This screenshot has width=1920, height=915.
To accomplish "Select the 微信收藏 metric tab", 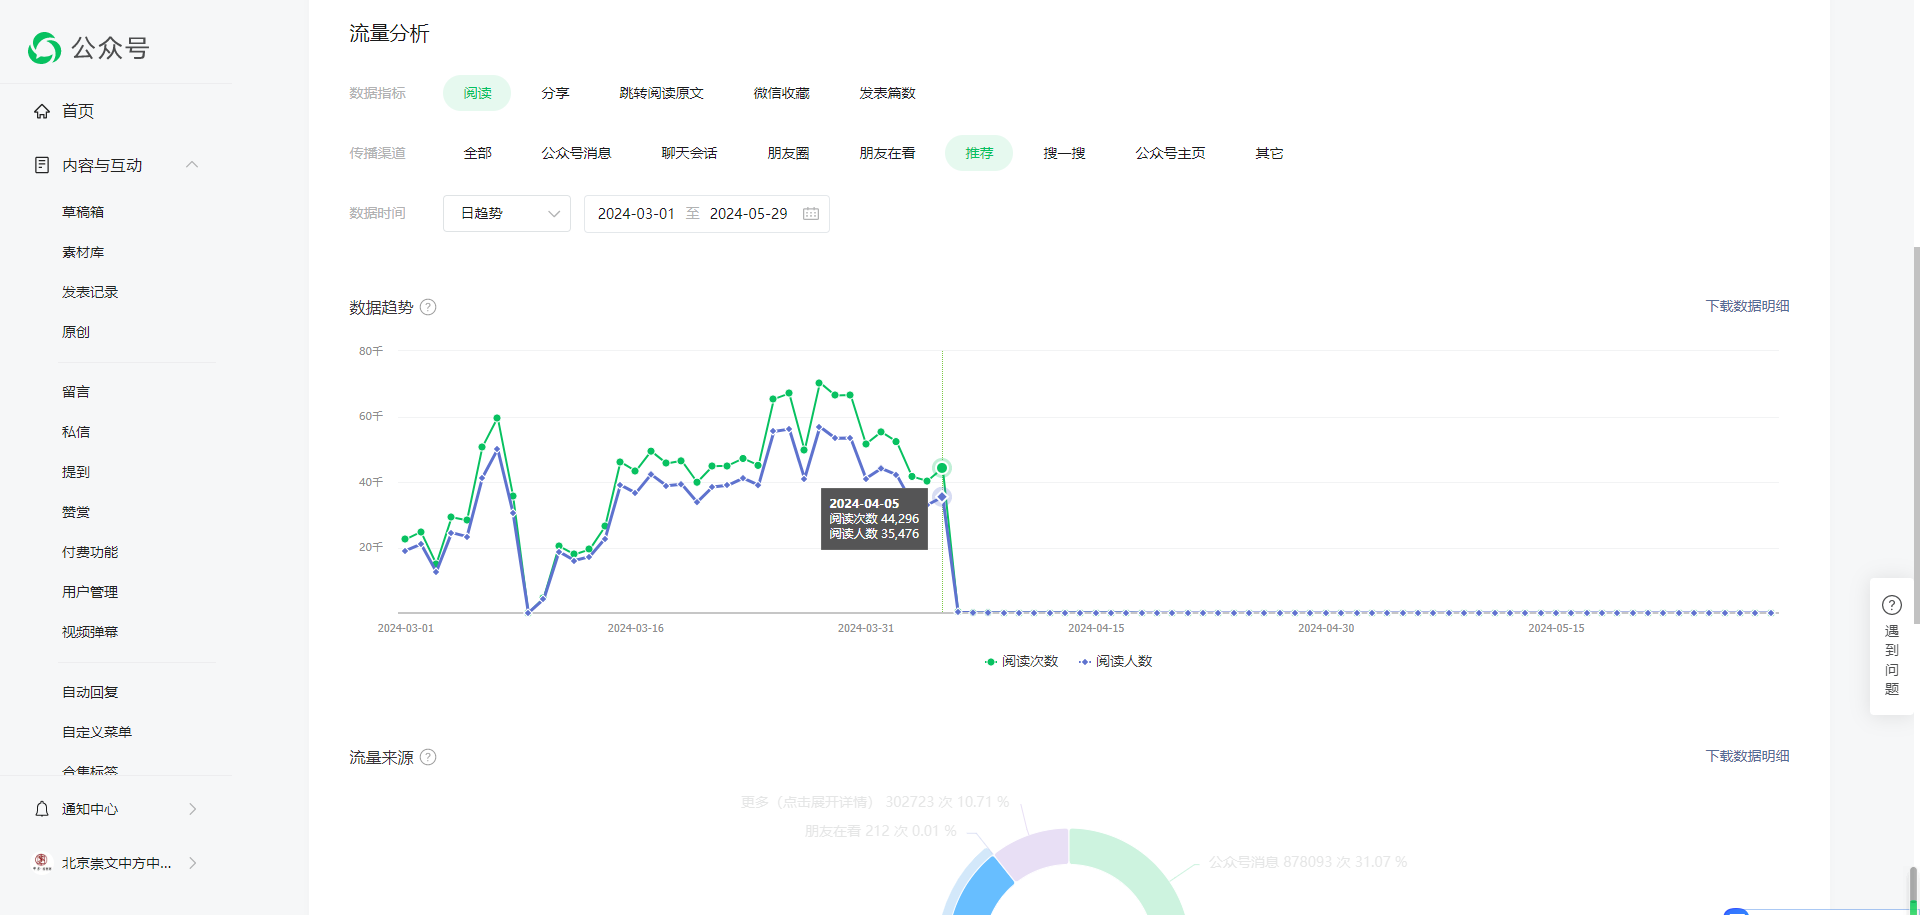I will 781,93.
